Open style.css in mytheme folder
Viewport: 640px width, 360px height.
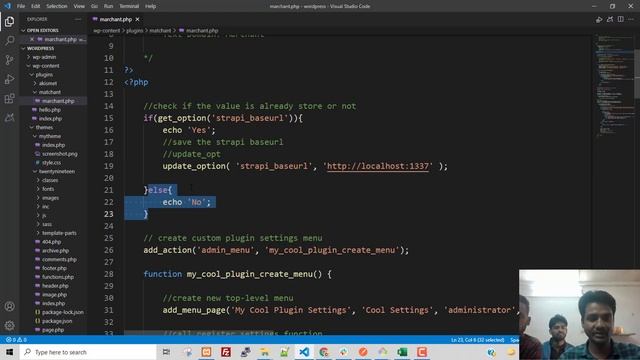[x=51, y=162]
